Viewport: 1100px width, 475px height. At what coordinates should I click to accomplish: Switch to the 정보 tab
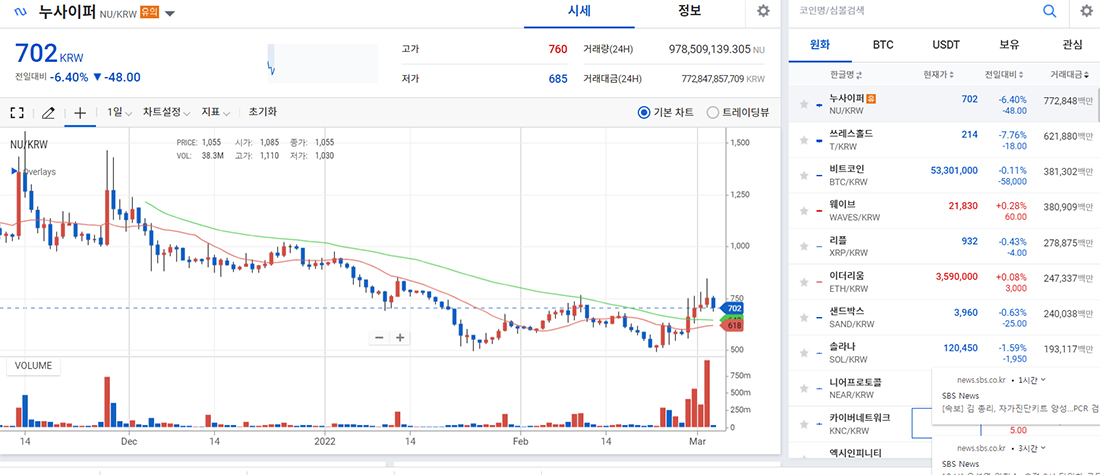tap(689, 12)
